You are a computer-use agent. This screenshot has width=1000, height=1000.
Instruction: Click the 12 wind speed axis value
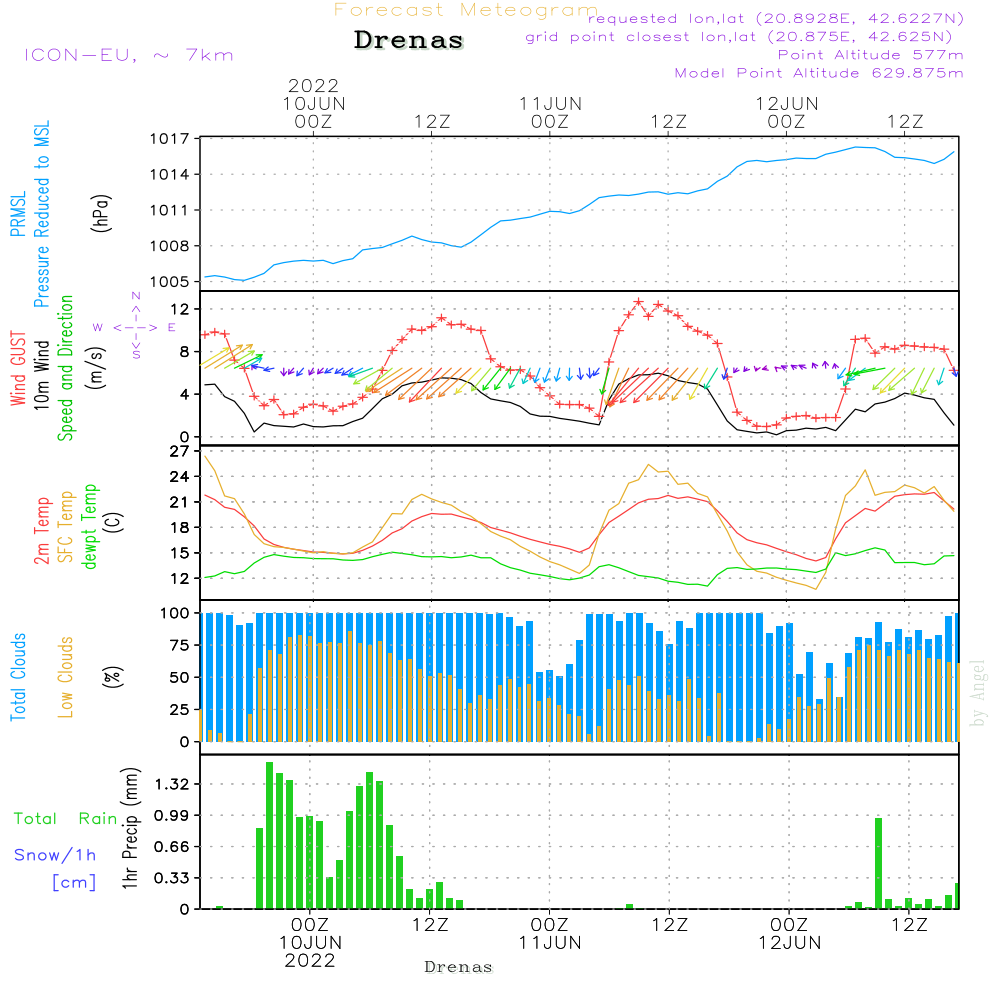point(180,309)
